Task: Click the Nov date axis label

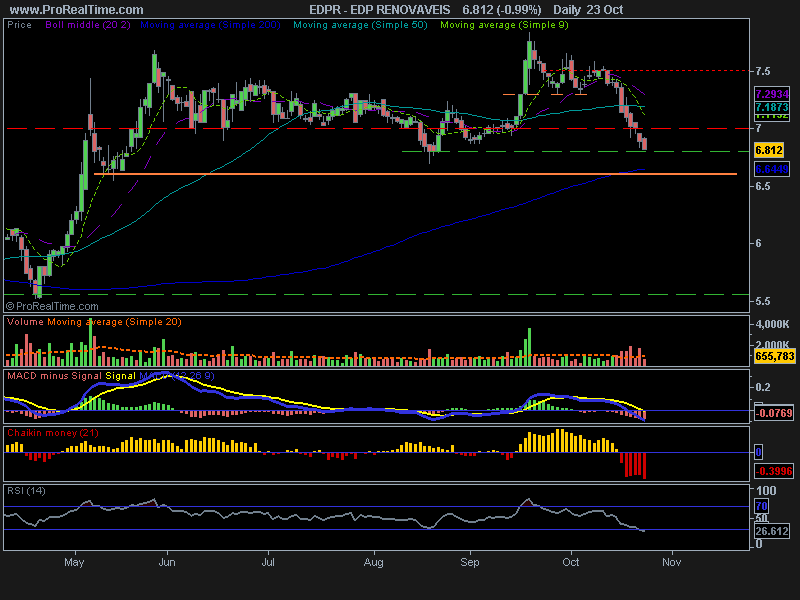Action: [671, 562]
